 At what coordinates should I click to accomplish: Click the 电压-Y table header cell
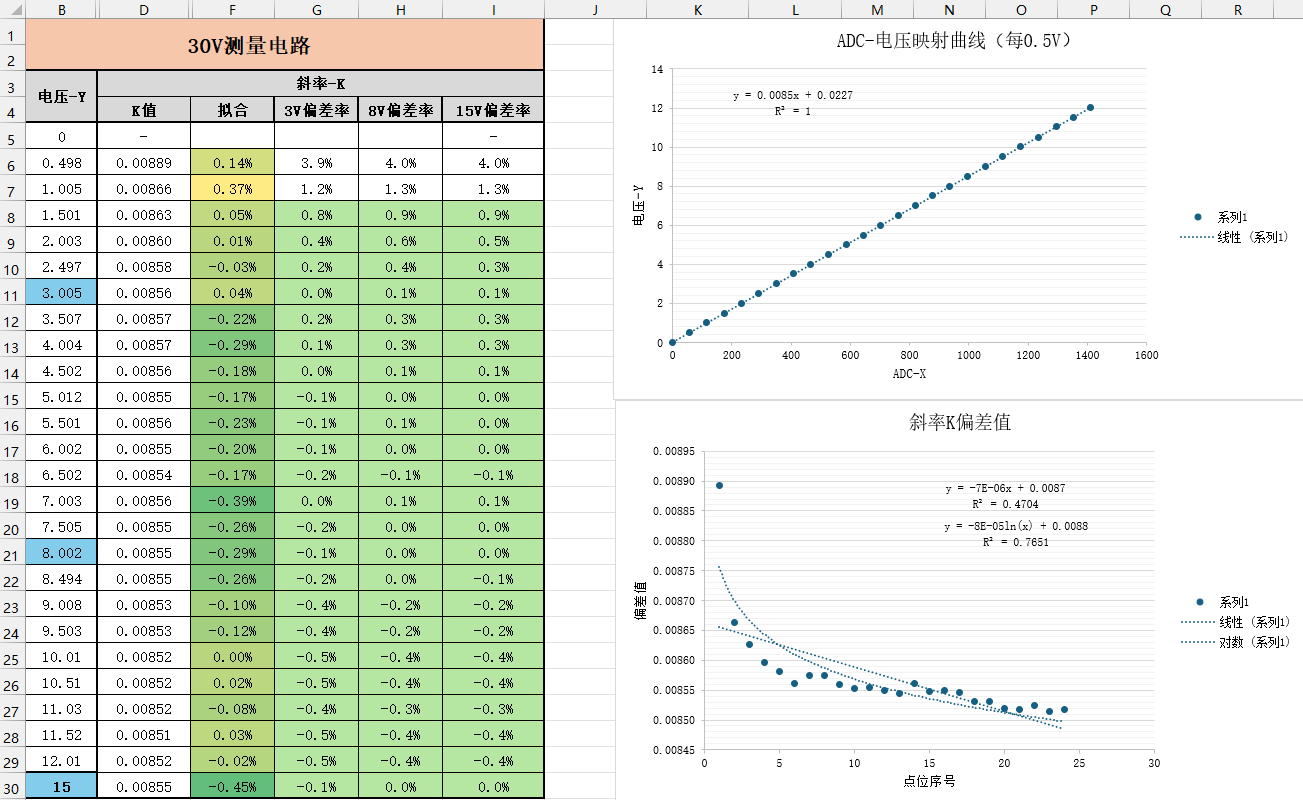pyautogui.click(x=61, y=96)
